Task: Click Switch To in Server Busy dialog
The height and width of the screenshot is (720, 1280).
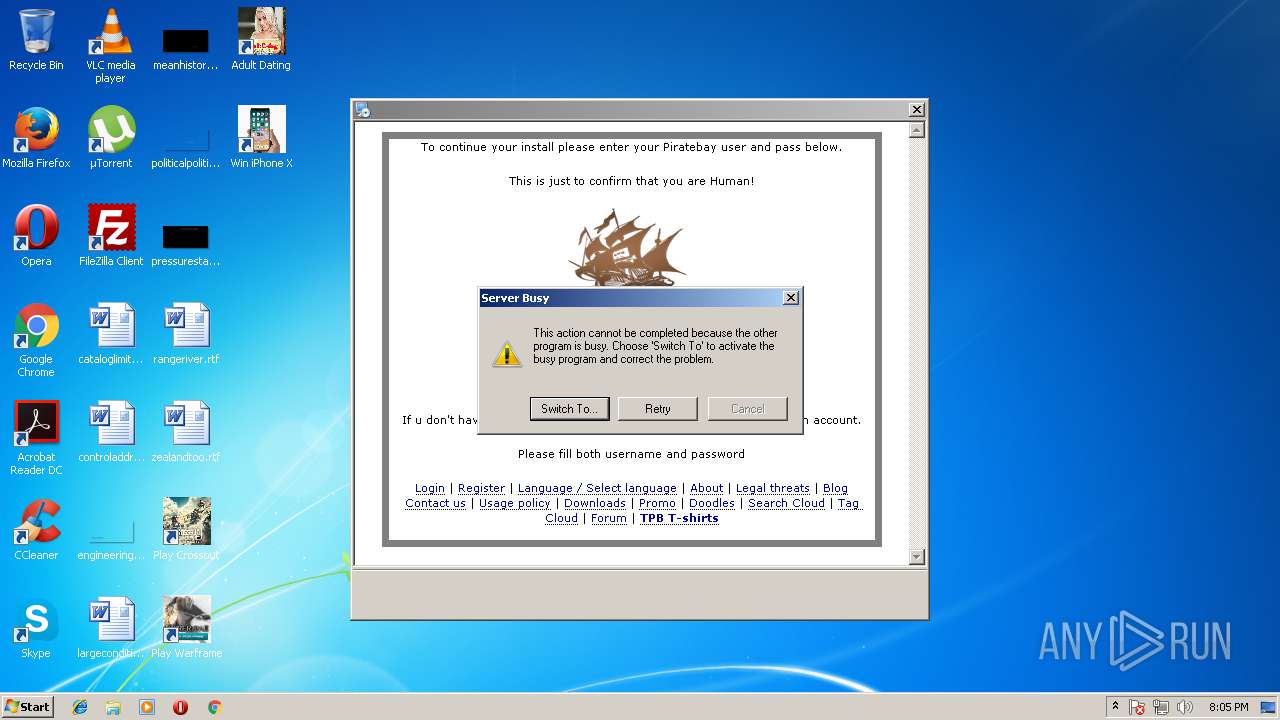Action: [x=569, y=408]
